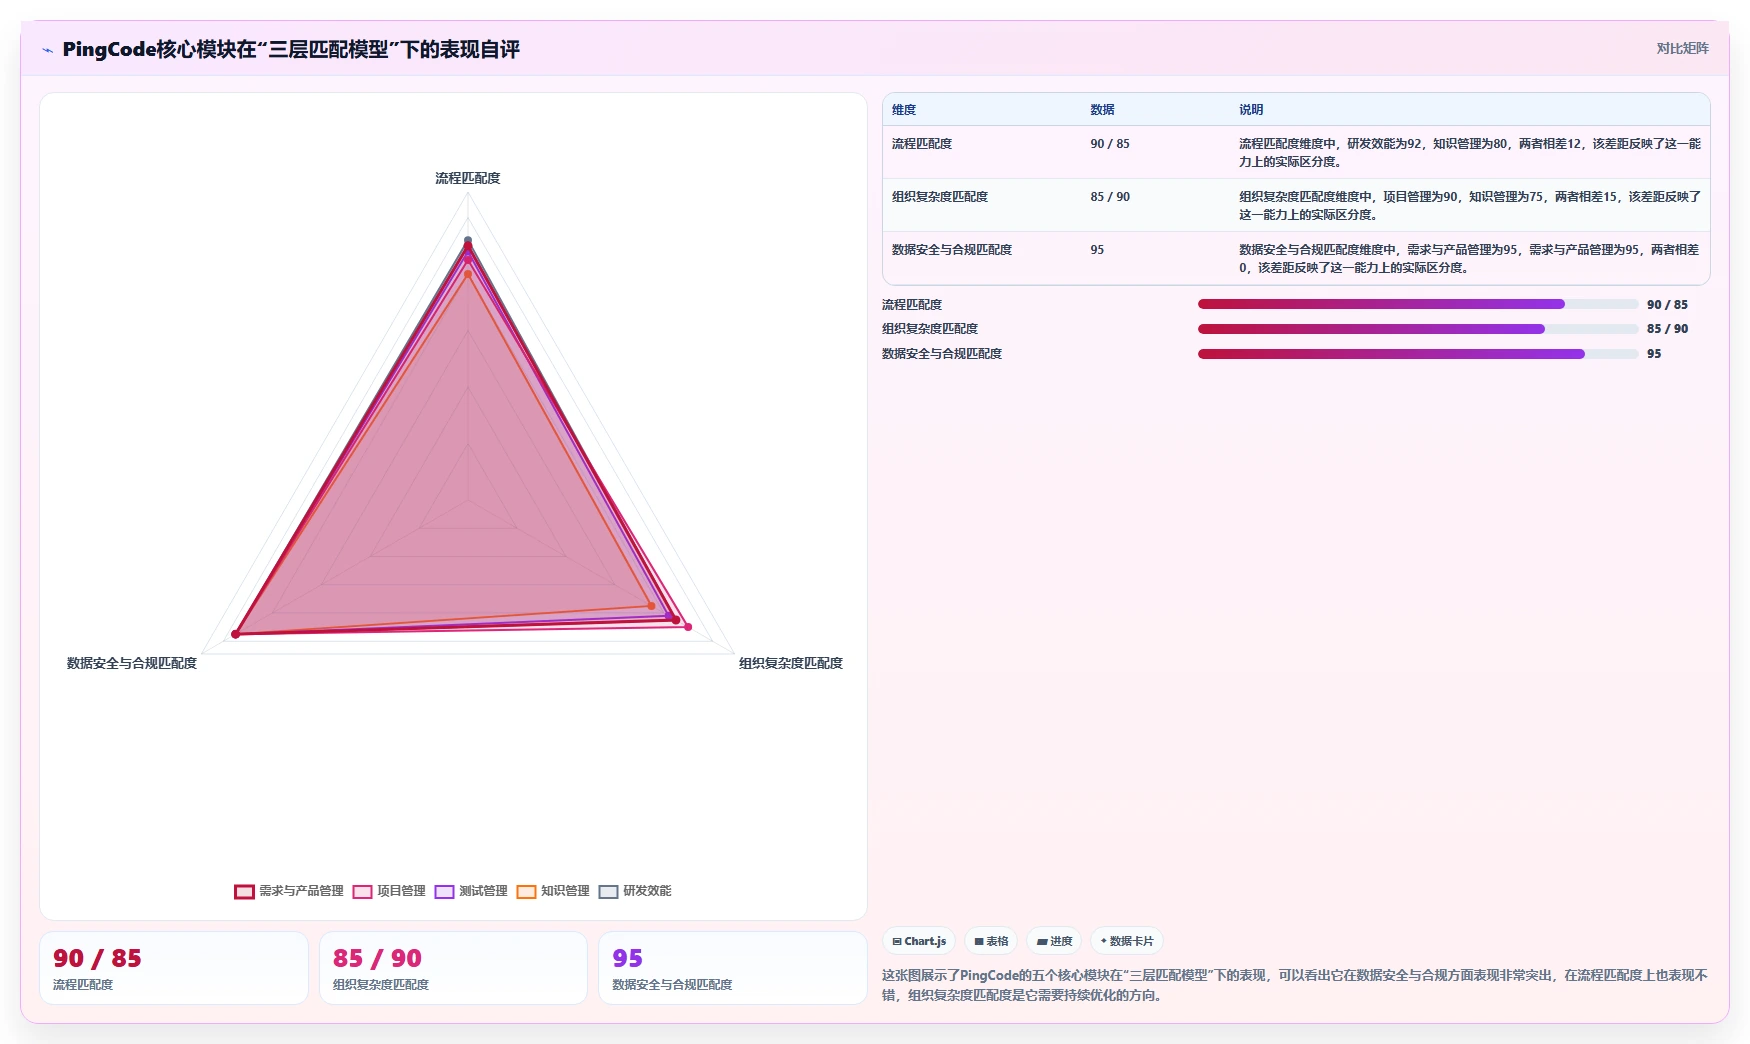1750x1044 pixels.
Task: Click the 数据安全与合规匹配度 radar axis label
Action: click(x=132, y=663)
